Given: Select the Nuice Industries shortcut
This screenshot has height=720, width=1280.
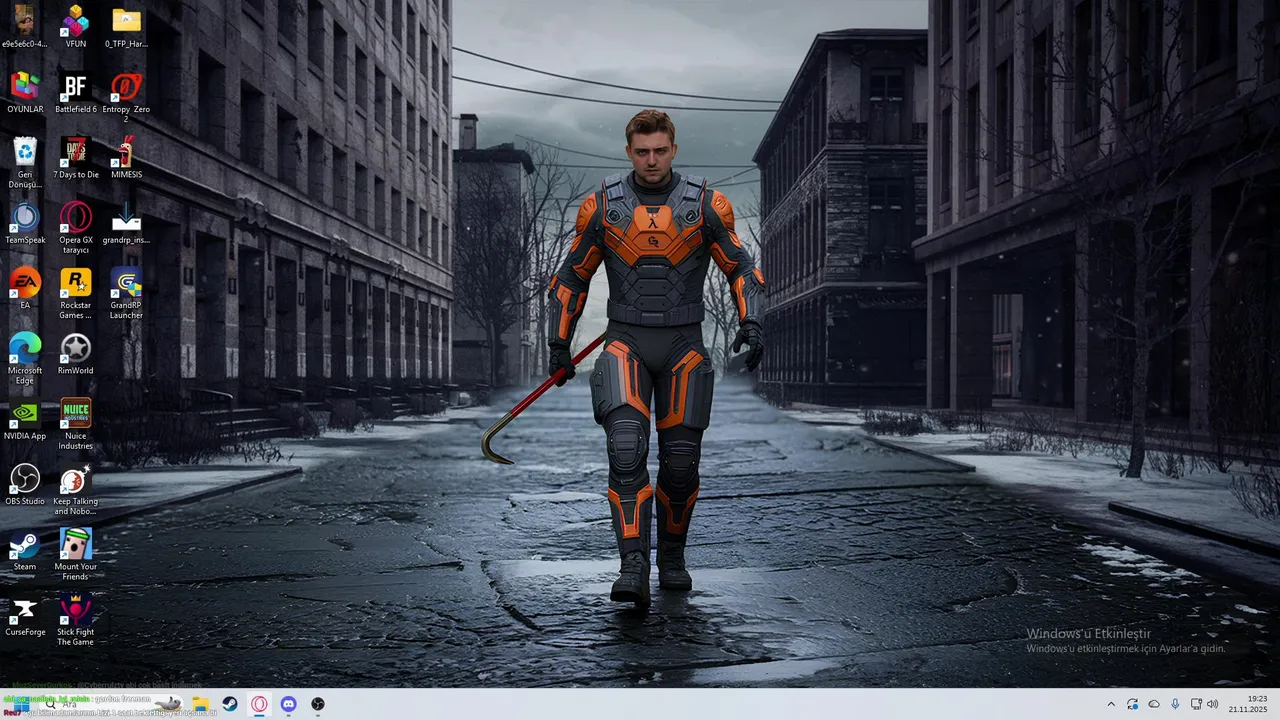Looking at the screenshot, I should [x=75, y=424].
